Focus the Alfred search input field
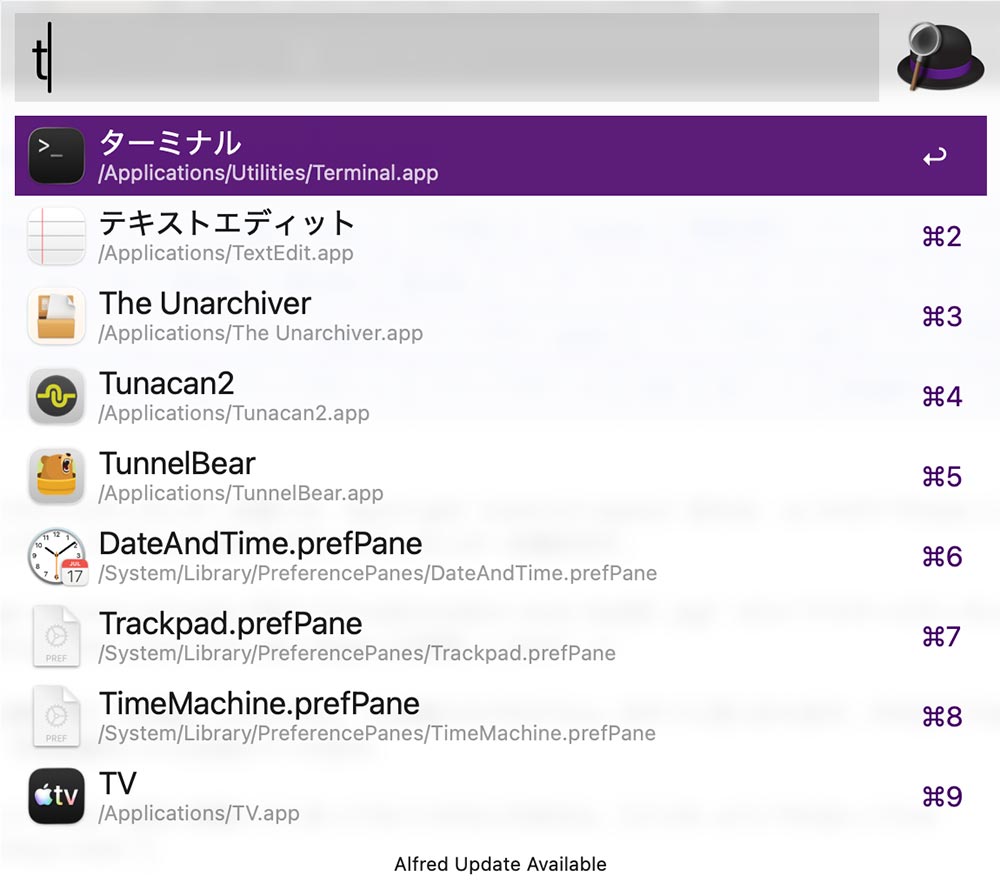This screenshot has width=1000, height=883. click(x=446, y=57)
